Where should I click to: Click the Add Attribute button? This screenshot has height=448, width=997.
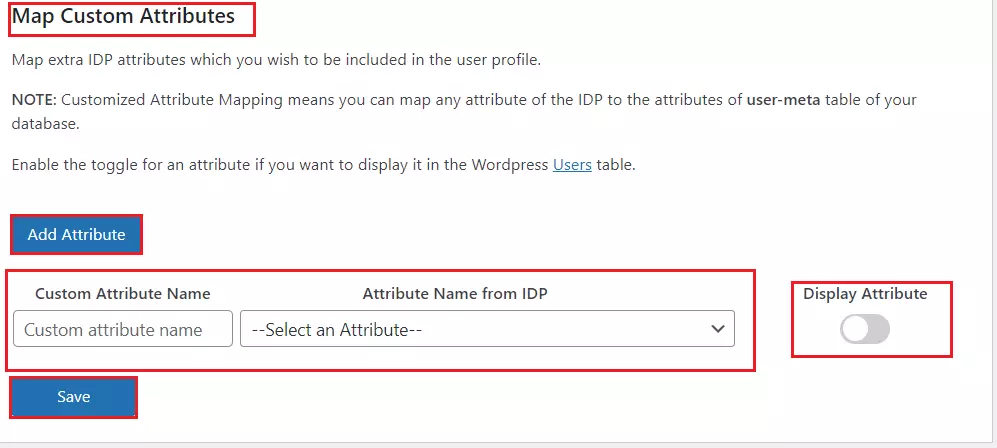(x=76, y=234)
